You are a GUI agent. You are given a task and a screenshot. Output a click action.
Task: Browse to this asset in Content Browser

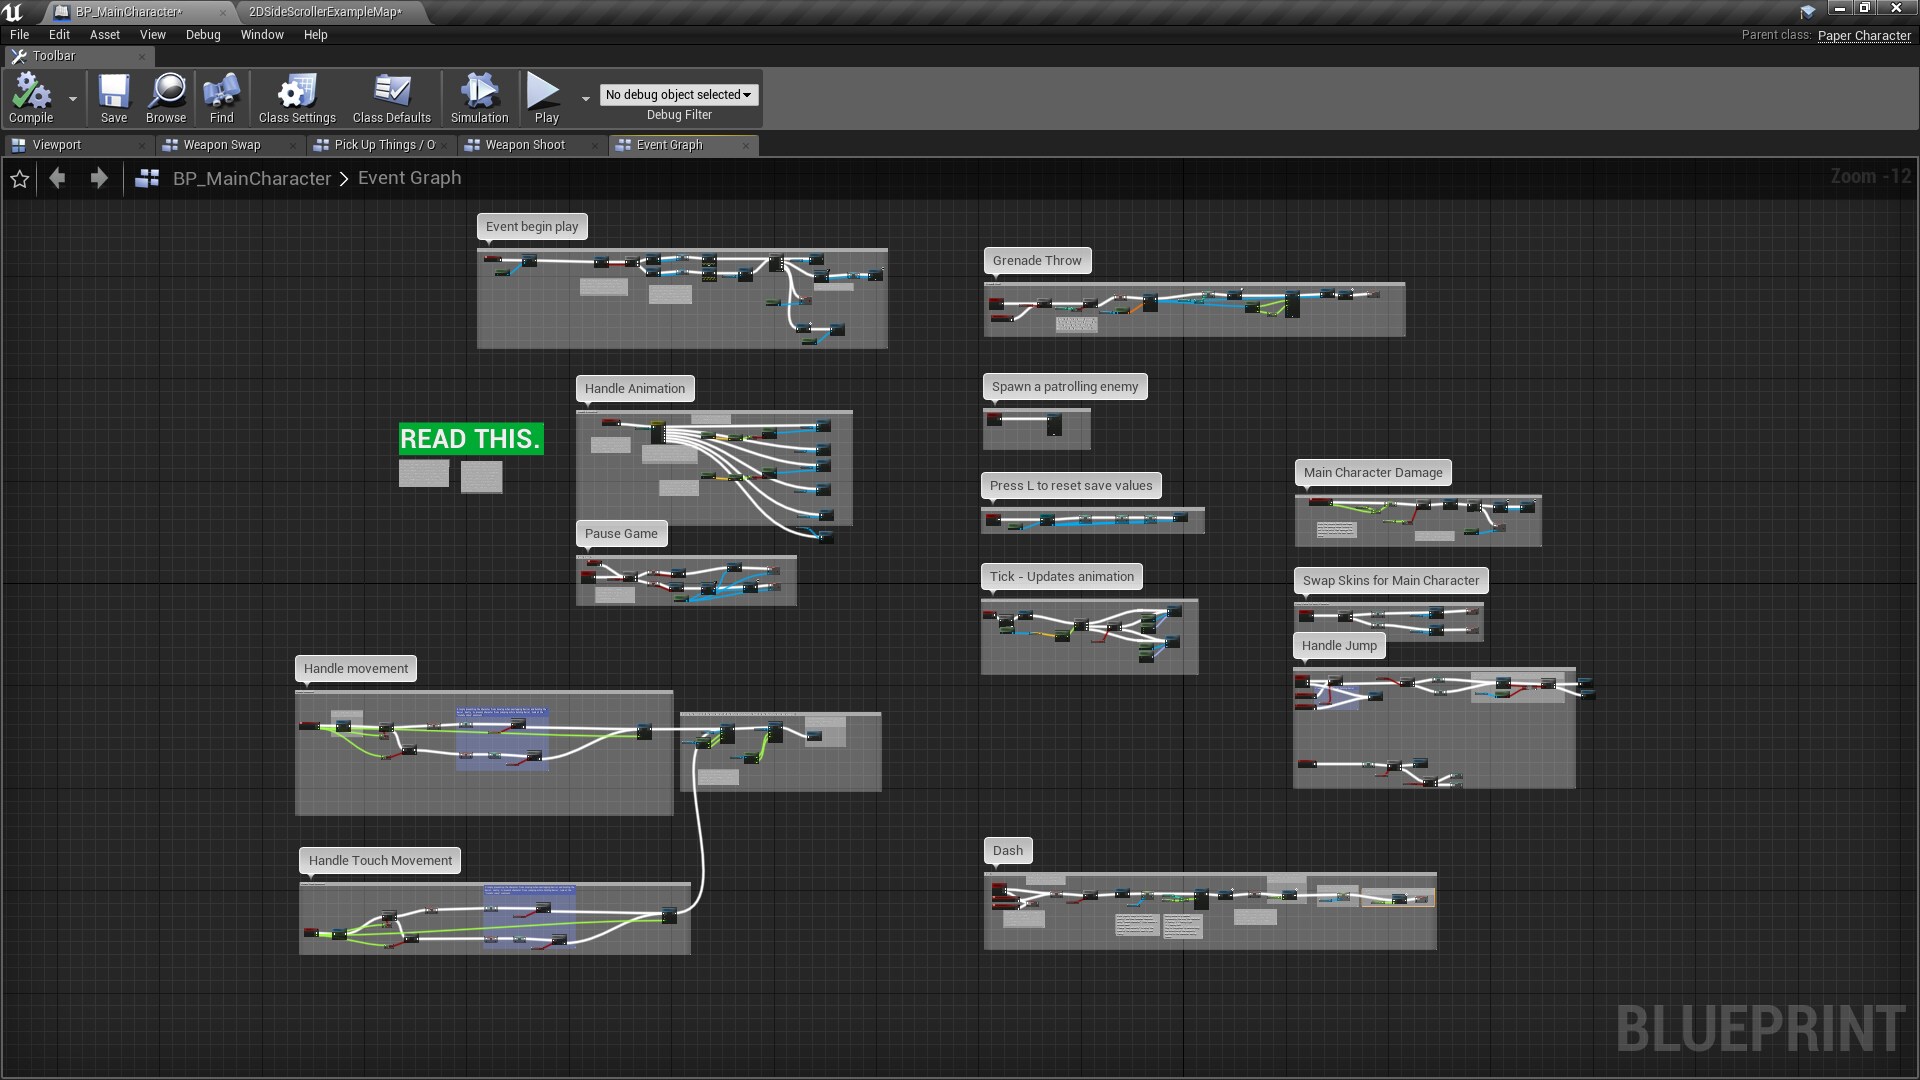(x=165, y=97)
